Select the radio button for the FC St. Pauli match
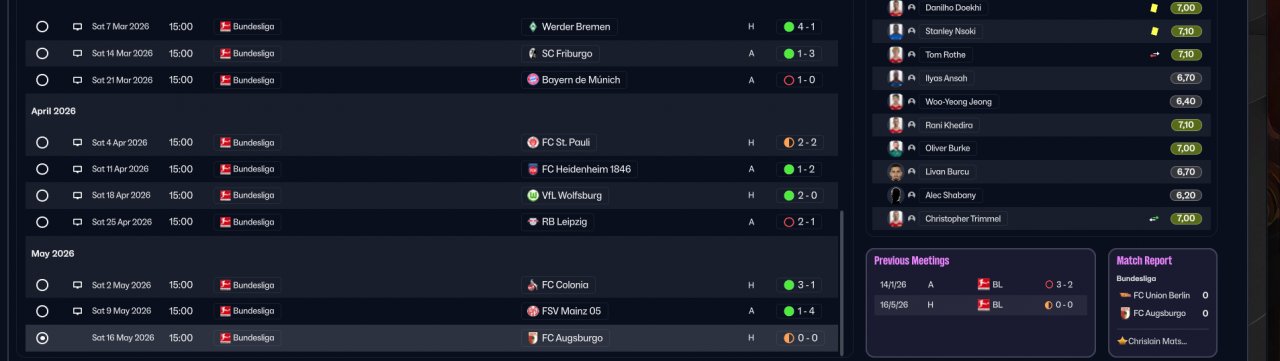 42,143
